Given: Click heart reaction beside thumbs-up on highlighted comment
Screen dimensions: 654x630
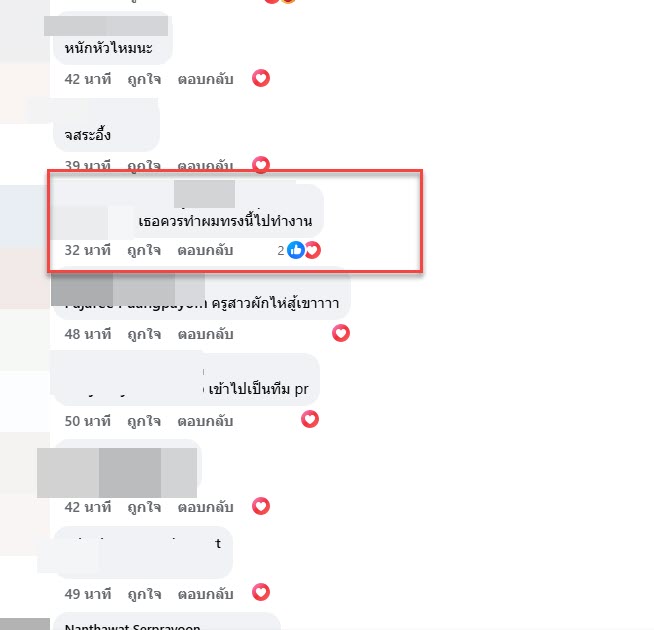Looking at the screenshot, I should [313, 250].
